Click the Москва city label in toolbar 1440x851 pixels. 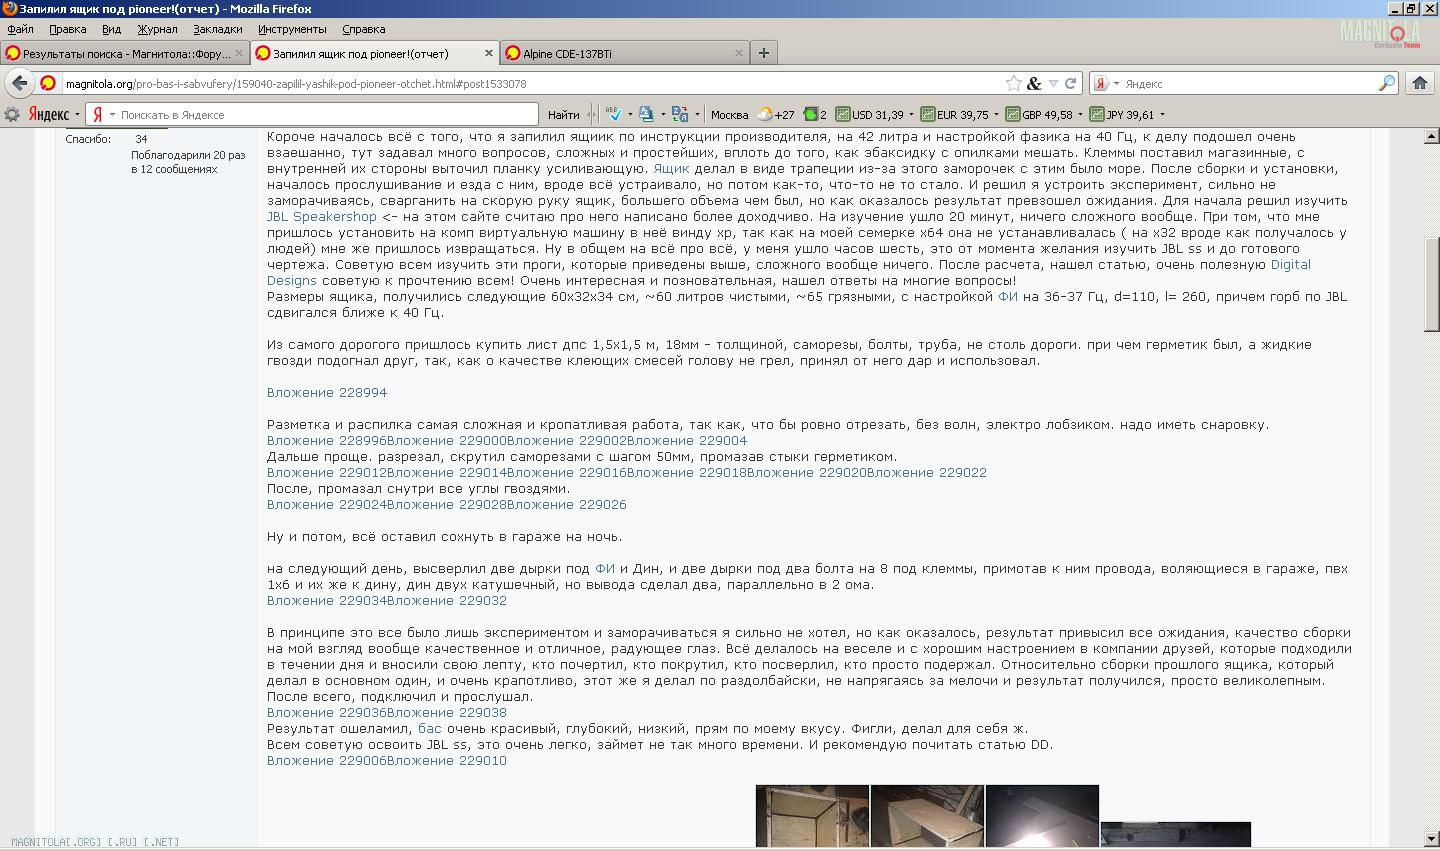tap(729, 114)
